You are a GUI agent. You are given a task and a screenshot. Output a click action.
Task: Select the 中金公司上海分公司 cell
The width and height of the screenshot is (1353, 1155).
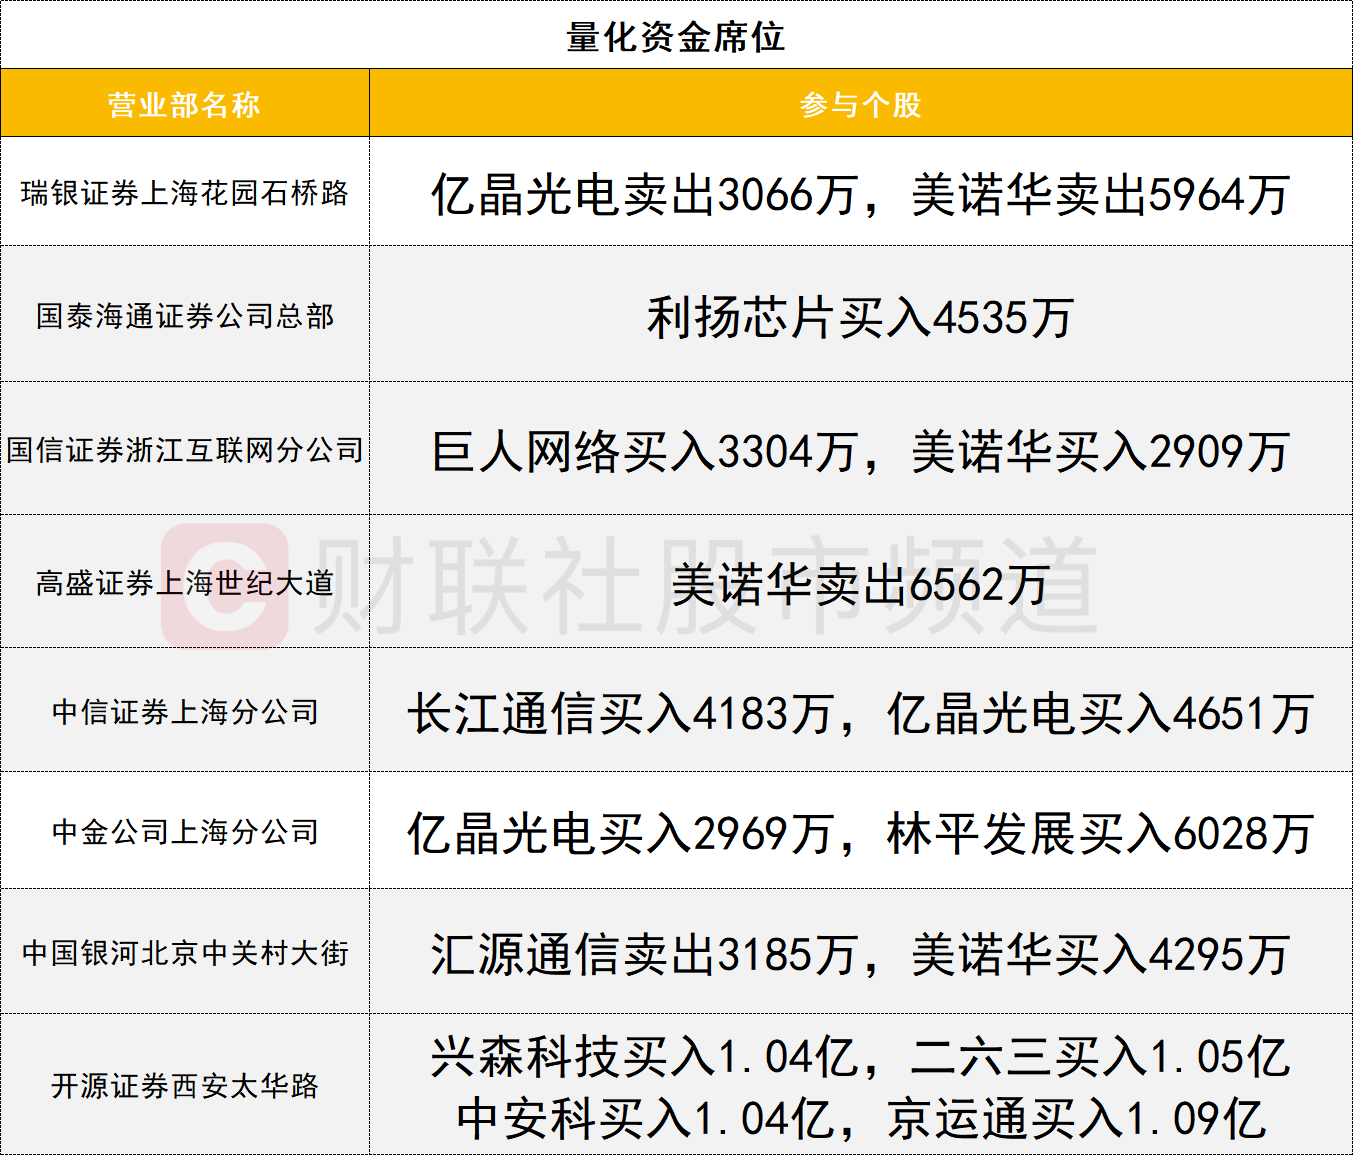[x=185, y=831]
